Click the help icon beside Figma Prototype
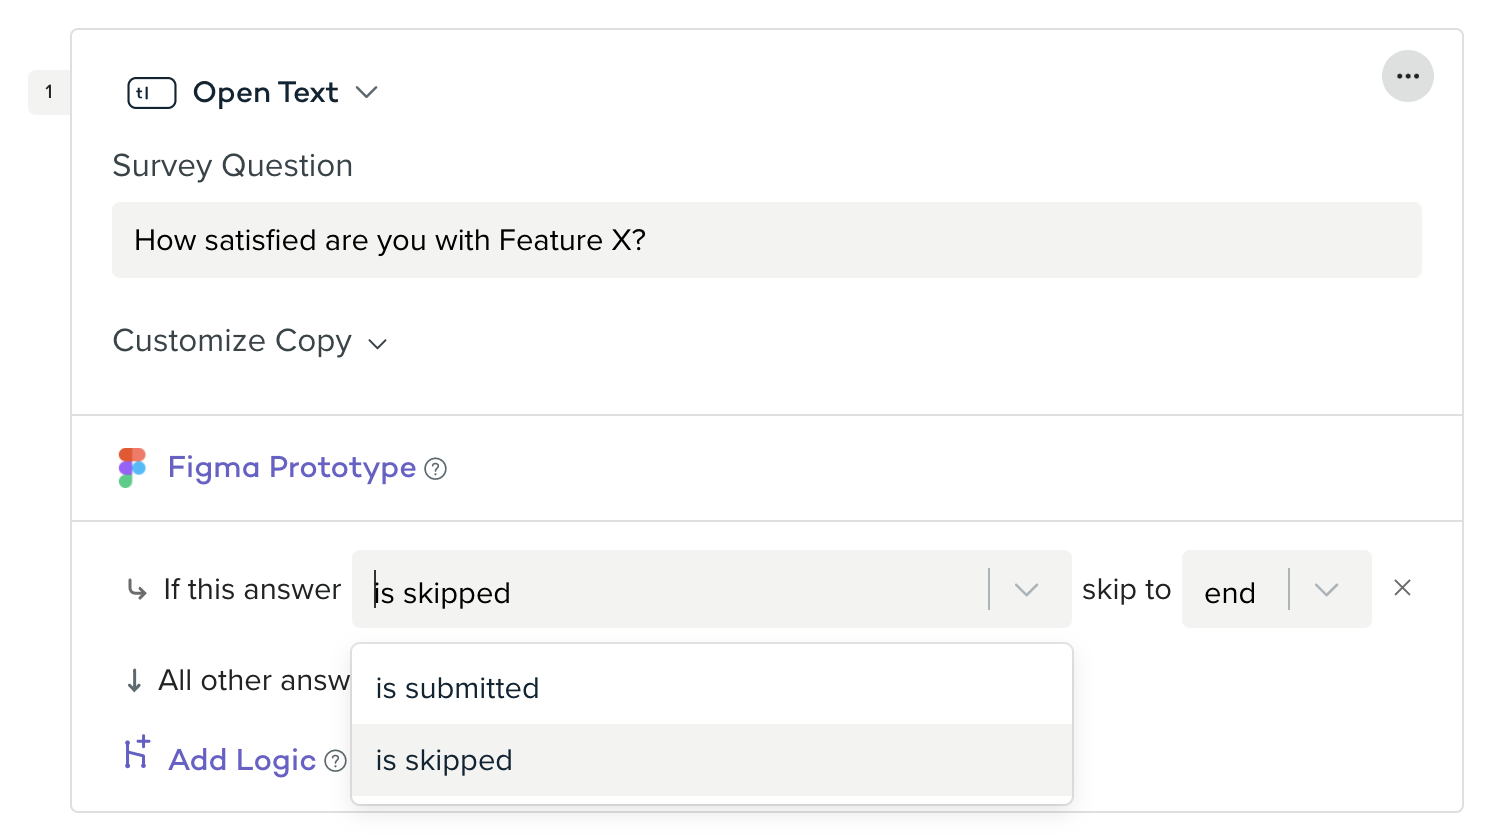This screenshot has width=1508, height=838. coord(436,469)
